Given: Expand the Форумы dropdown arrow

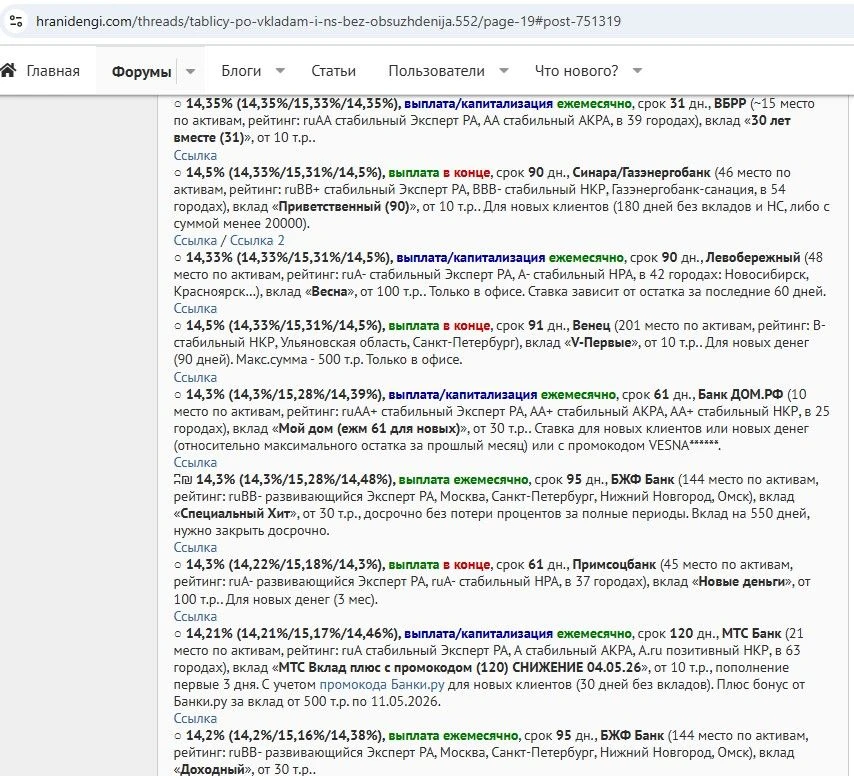Looking at the screenshot, I should click(x=191, y=71).
